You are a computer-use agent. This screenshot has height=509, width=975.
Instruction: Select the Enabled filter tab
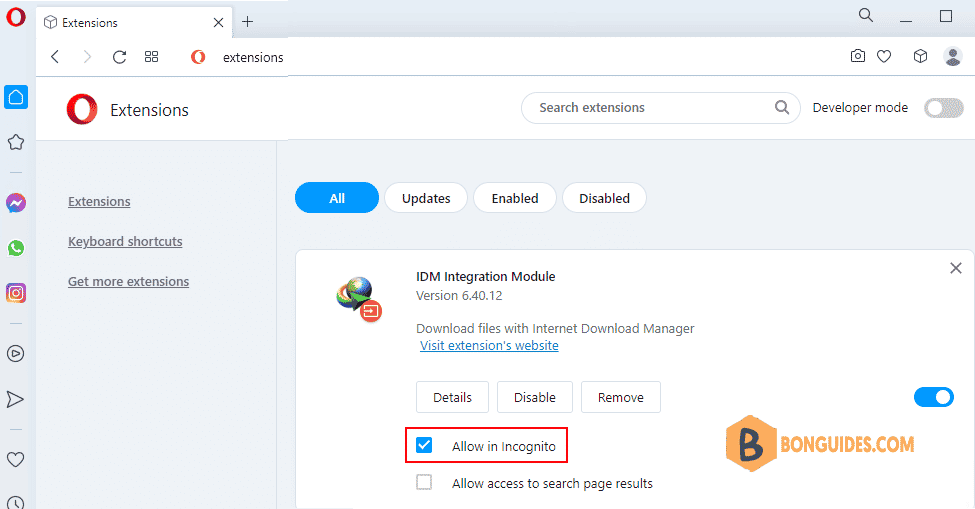(515, 198)
